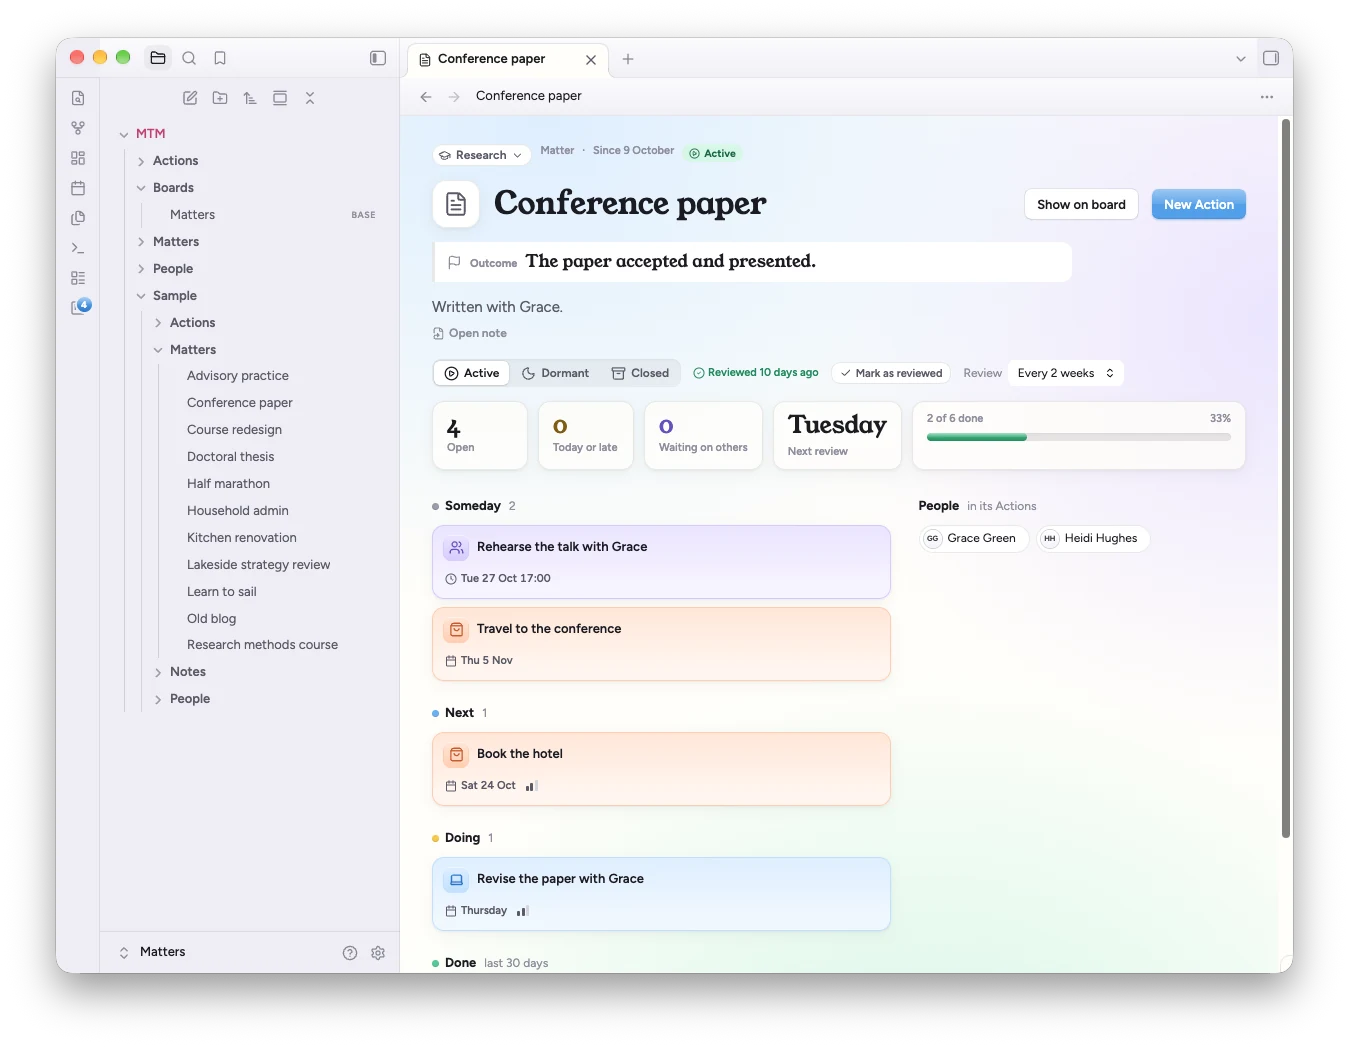Change sort order icon in explorer
Viewport: 1349px width, 1047px height.
pos(250,98)
